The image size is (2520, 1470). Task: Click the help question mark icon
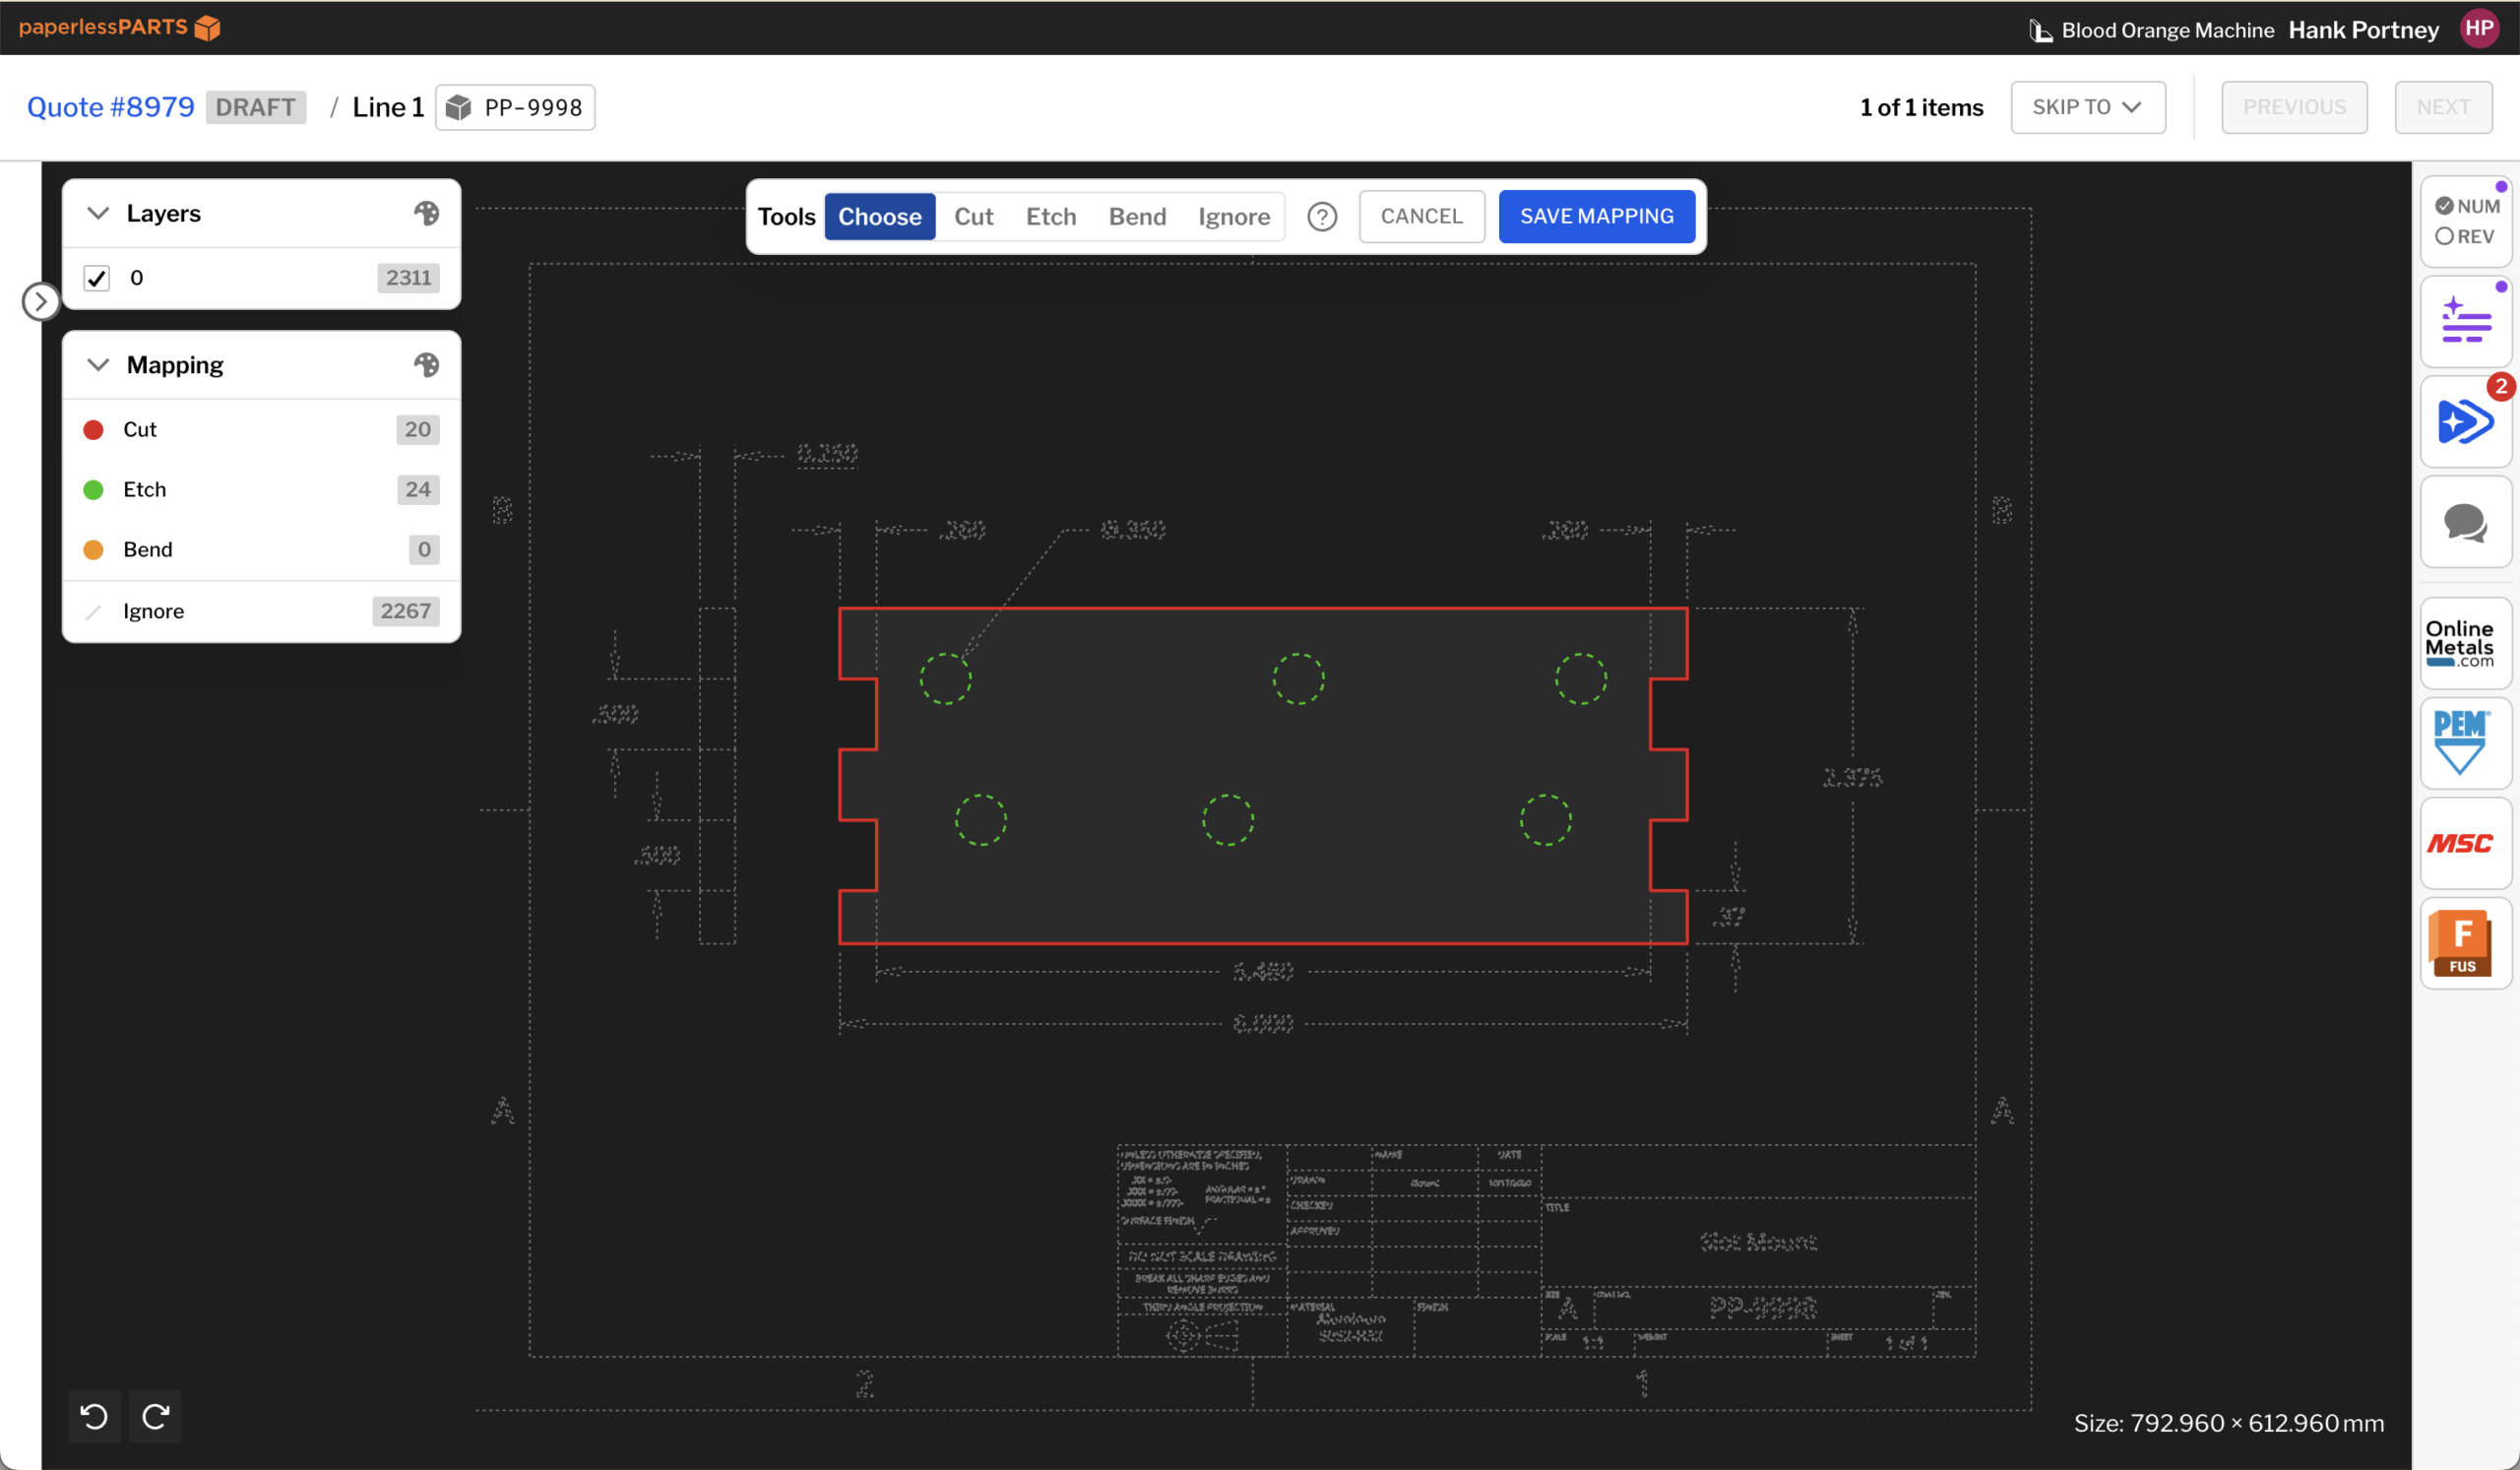click(x=1322, y=217)
